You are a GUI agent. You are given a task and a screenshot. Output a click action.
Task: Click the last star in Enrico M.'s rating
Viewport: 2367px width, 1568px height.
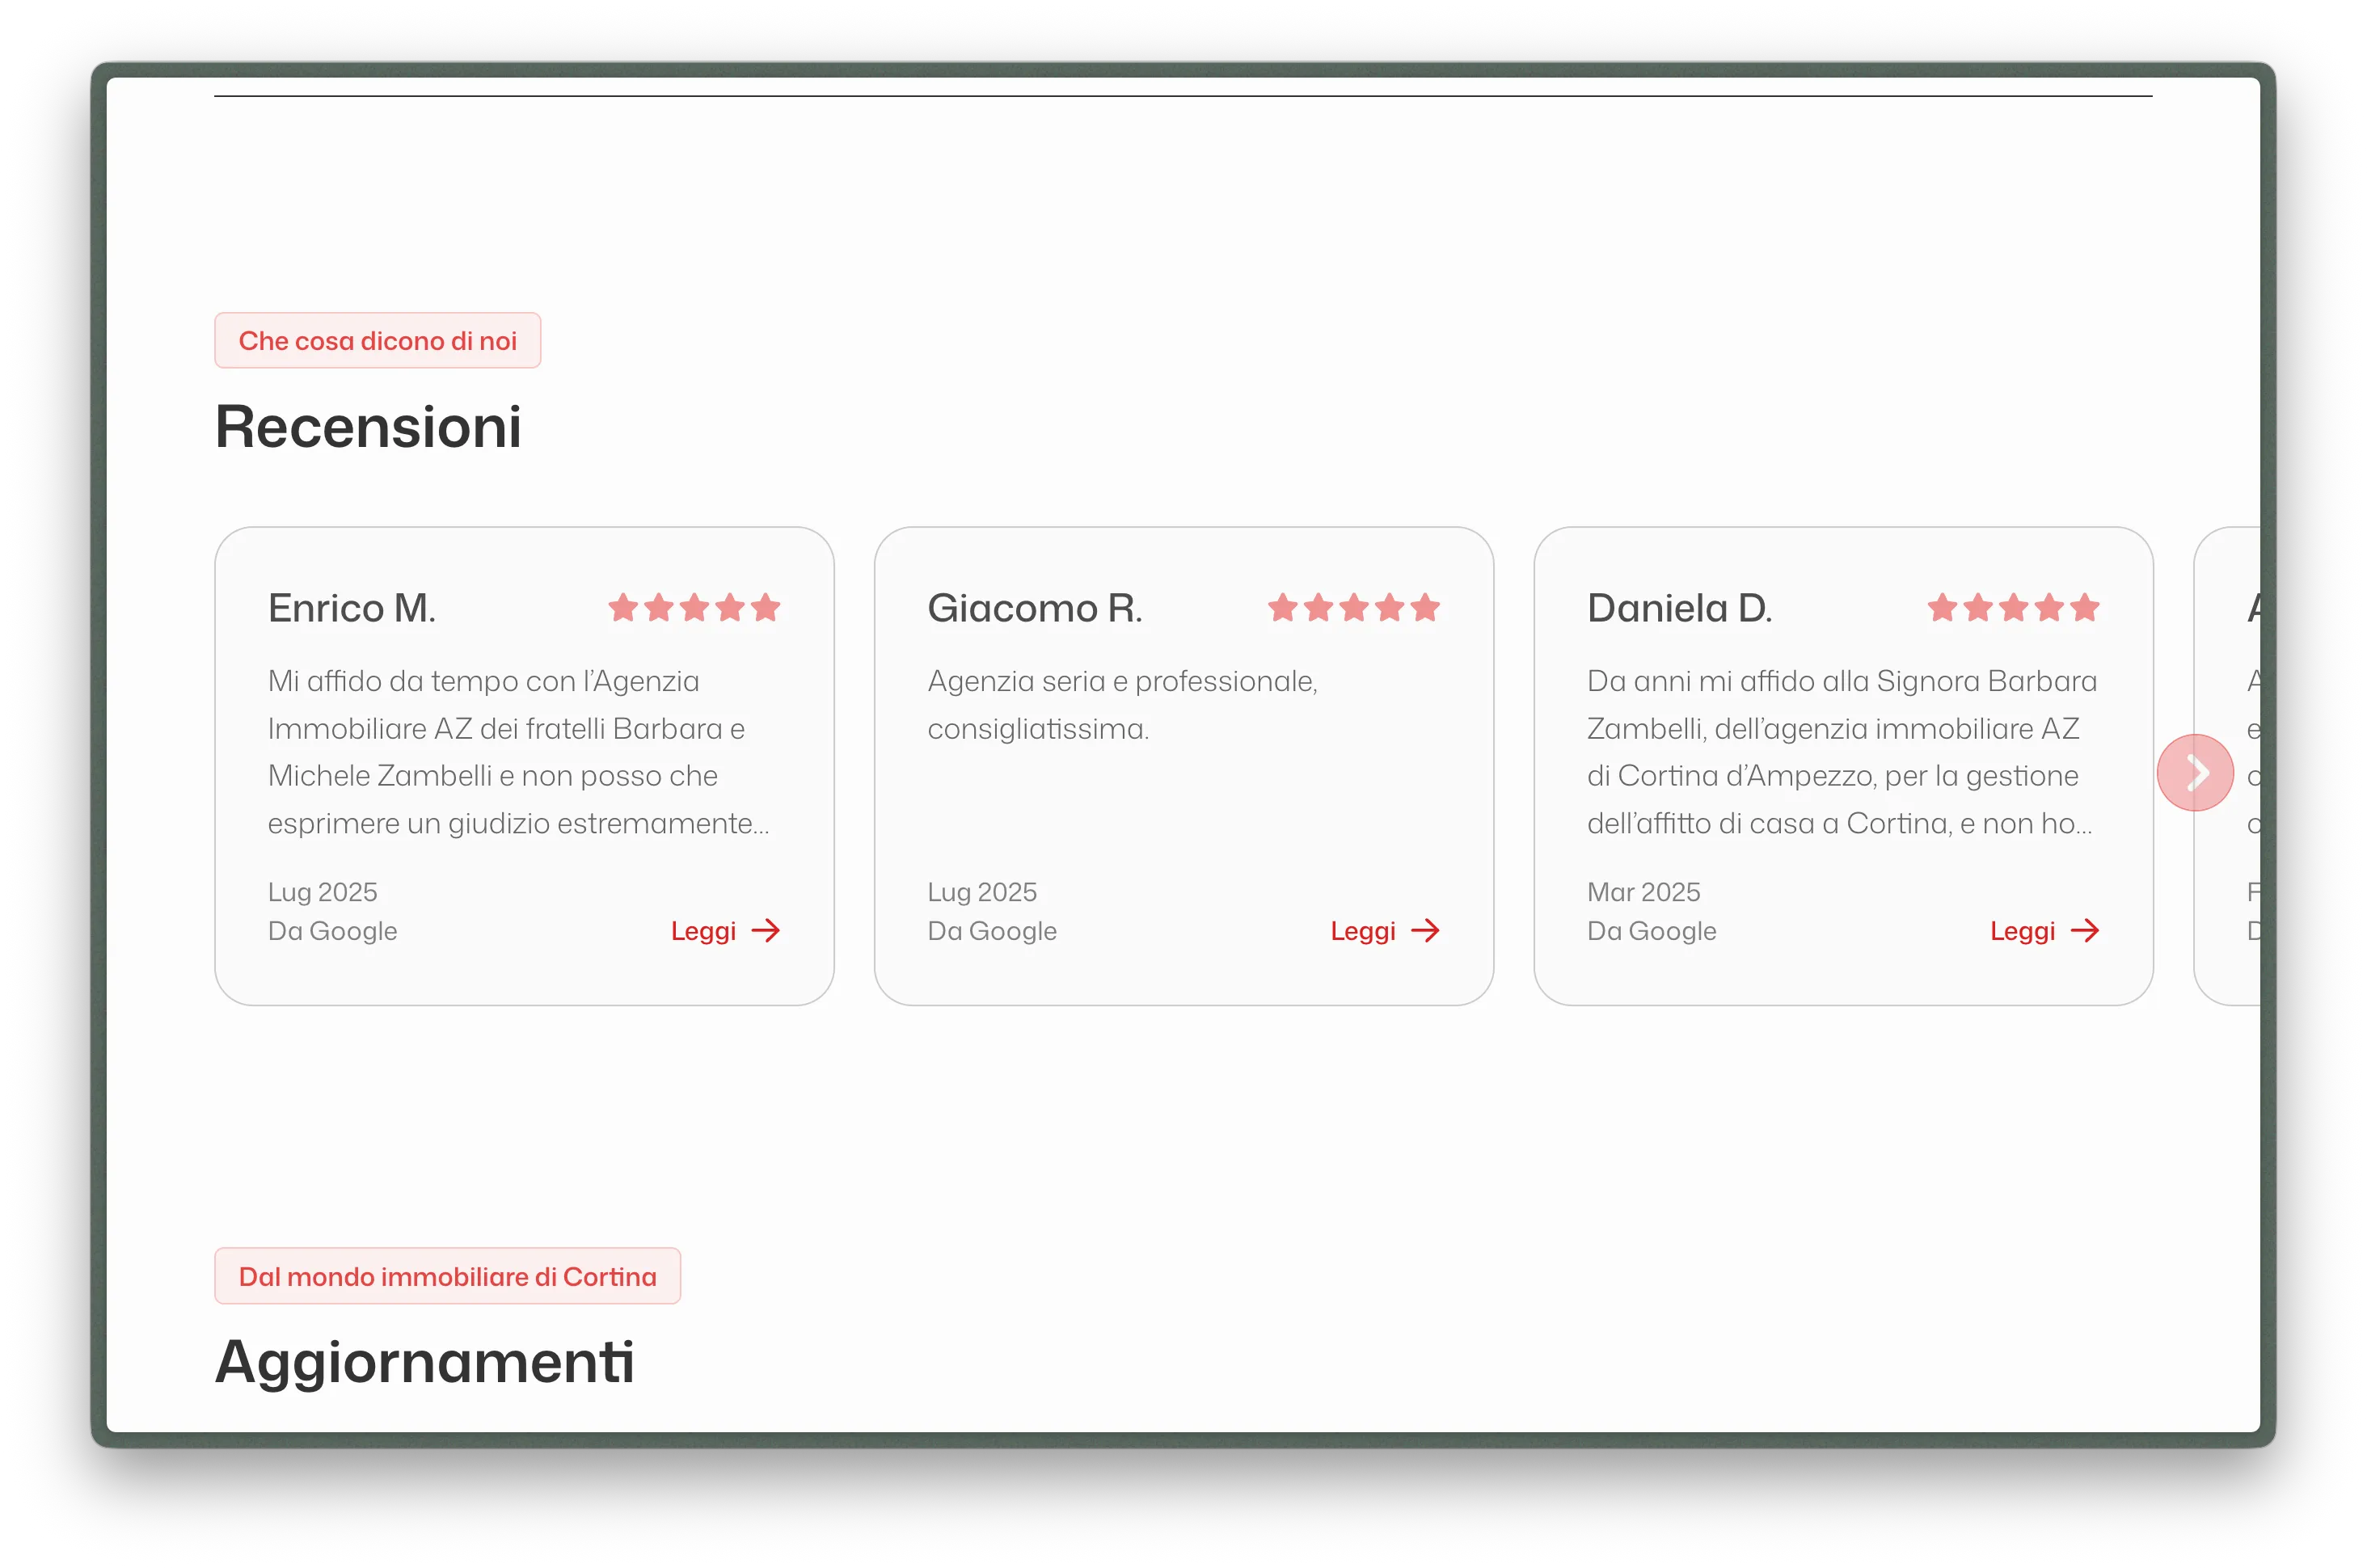[767, 608]
